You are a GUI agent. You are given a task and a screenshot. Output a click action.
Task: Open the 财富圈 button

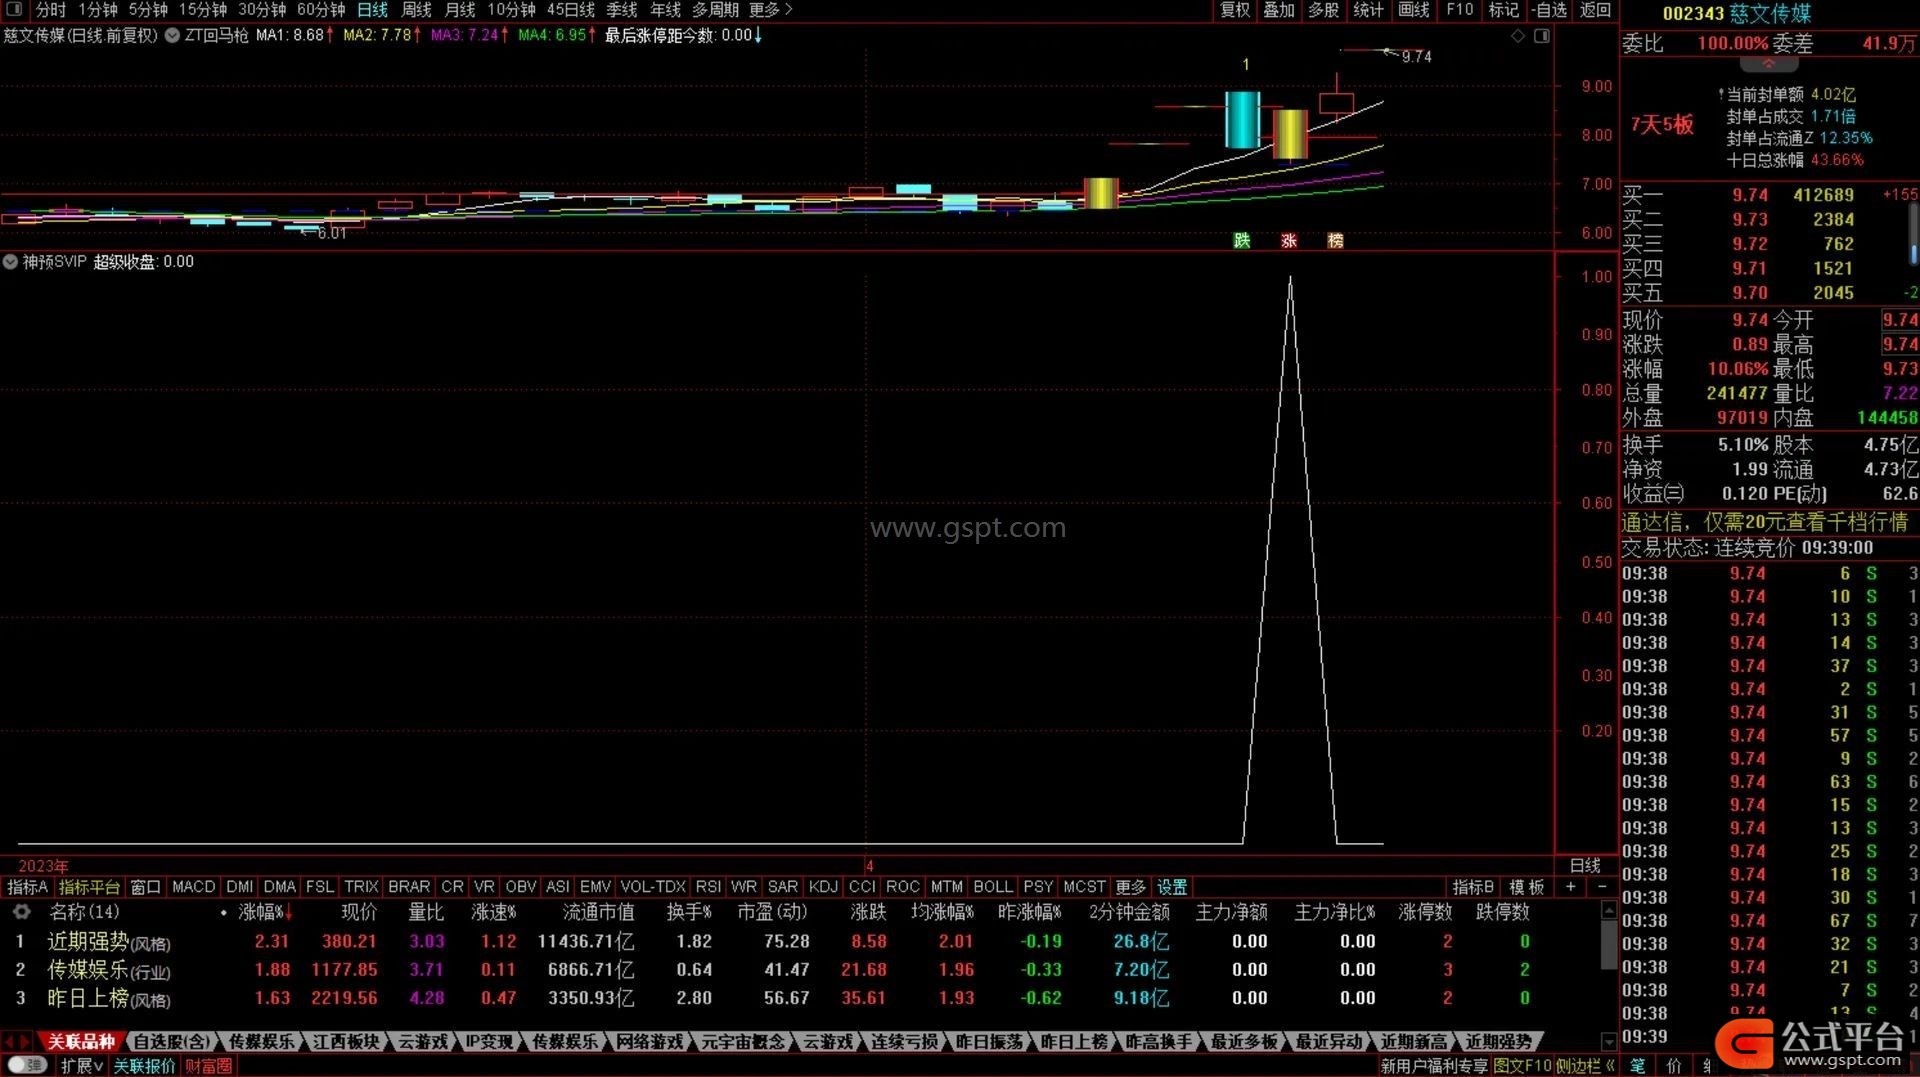[209, 1066]
